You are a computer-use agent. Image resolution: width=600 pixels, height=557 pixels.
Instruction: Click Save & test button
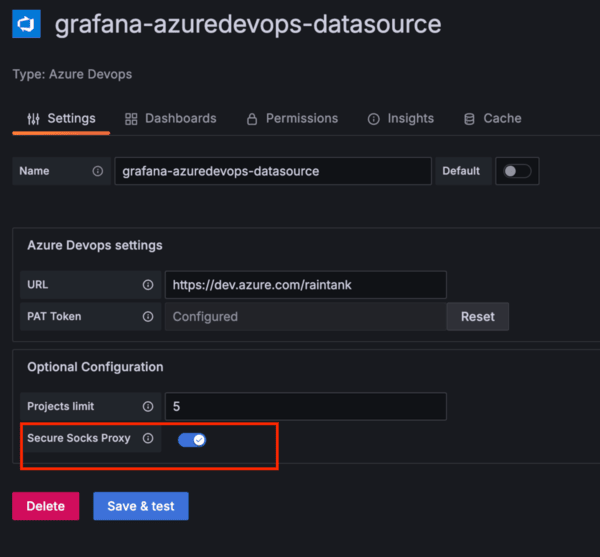(141, 506)
